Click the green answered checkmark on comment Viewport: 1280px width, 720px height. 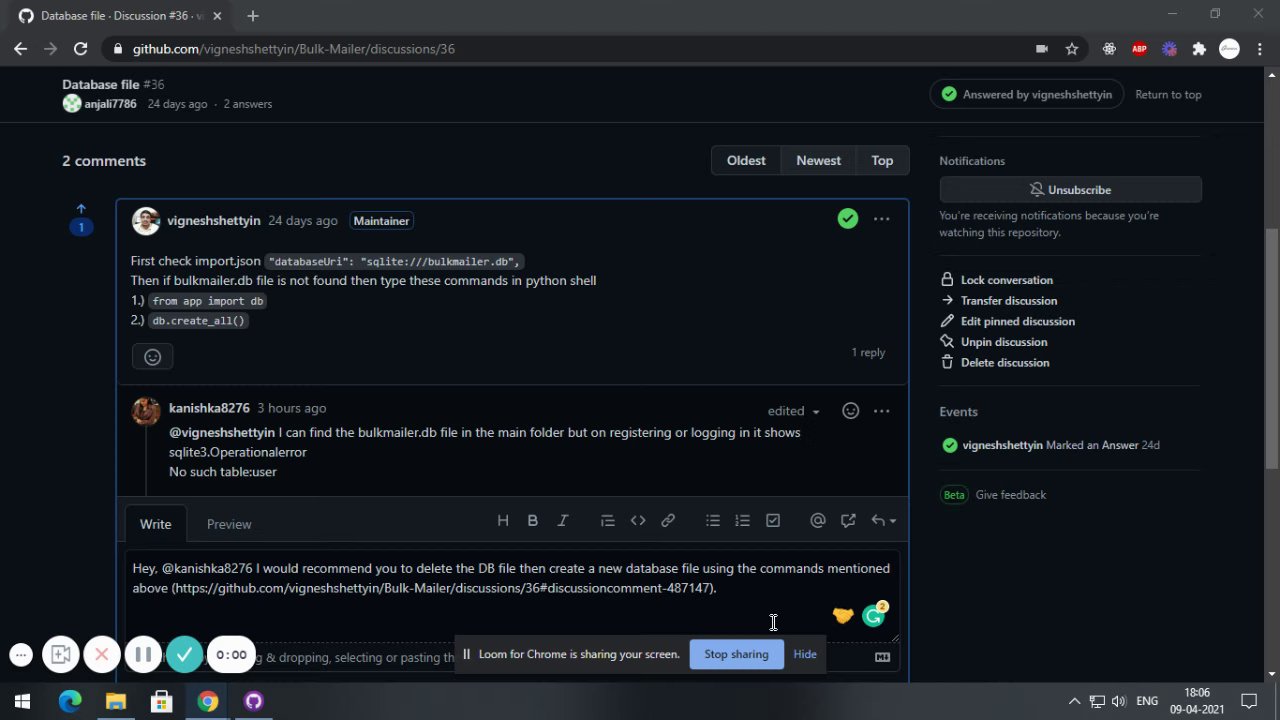pos(848,219)
